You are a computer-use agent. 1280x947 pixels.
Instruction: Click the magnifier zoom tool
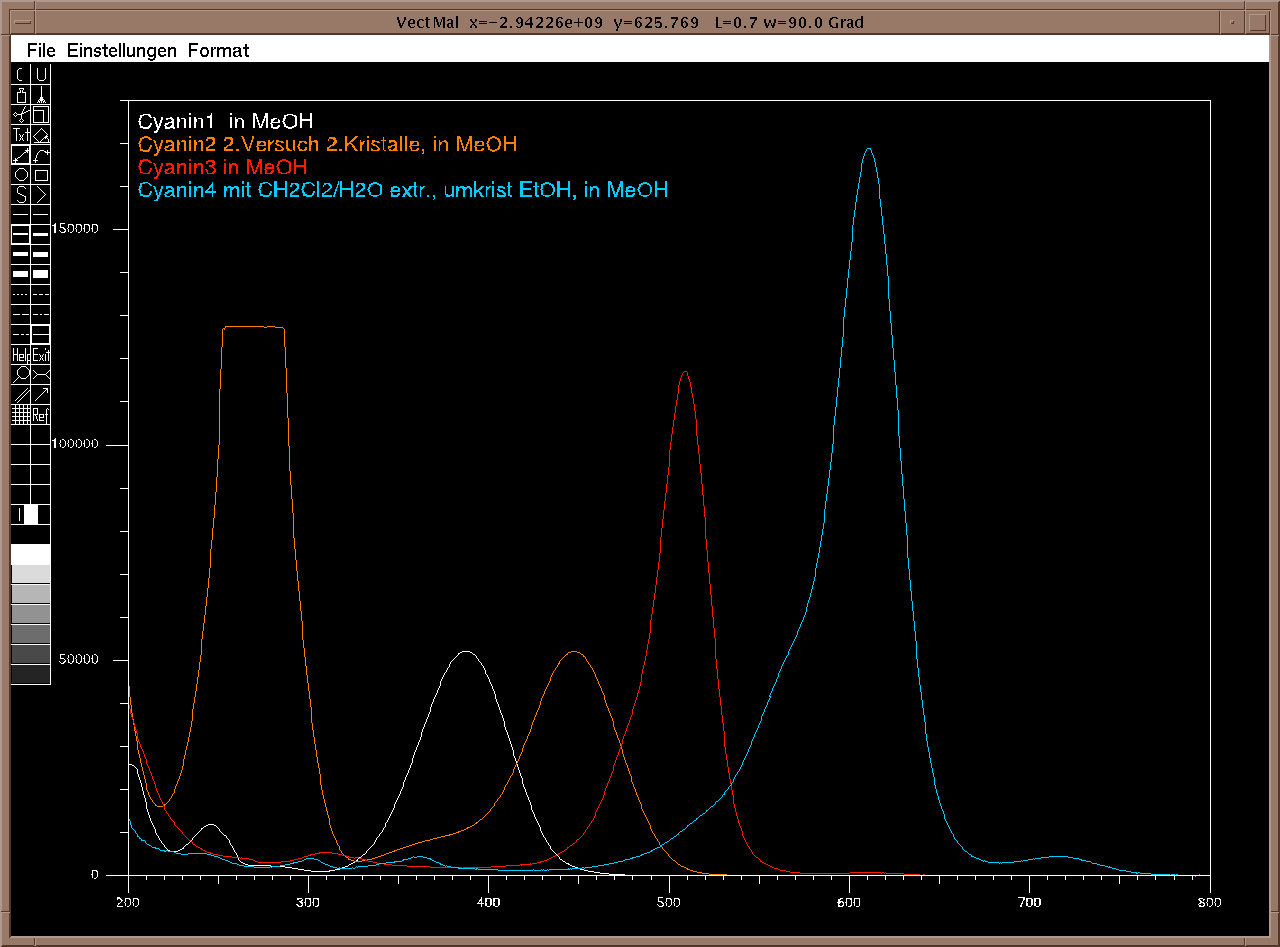20,375
